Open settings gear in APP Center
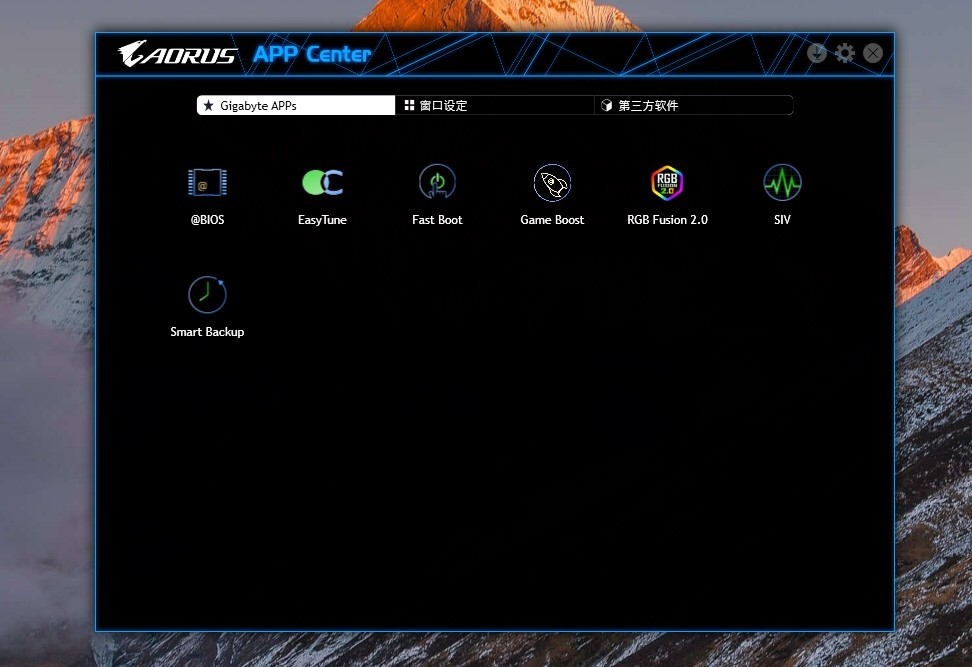 [845, 53]
